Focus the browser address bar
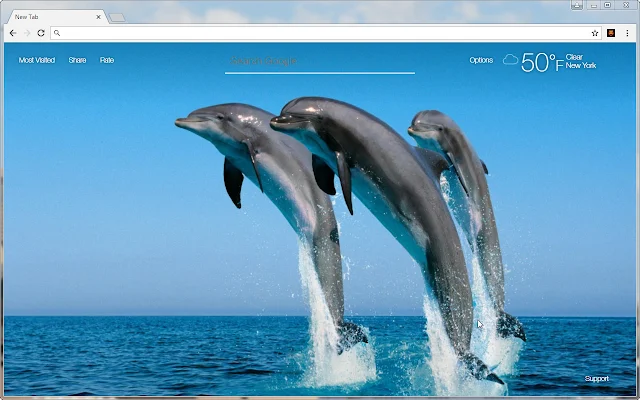 point(324,33)
